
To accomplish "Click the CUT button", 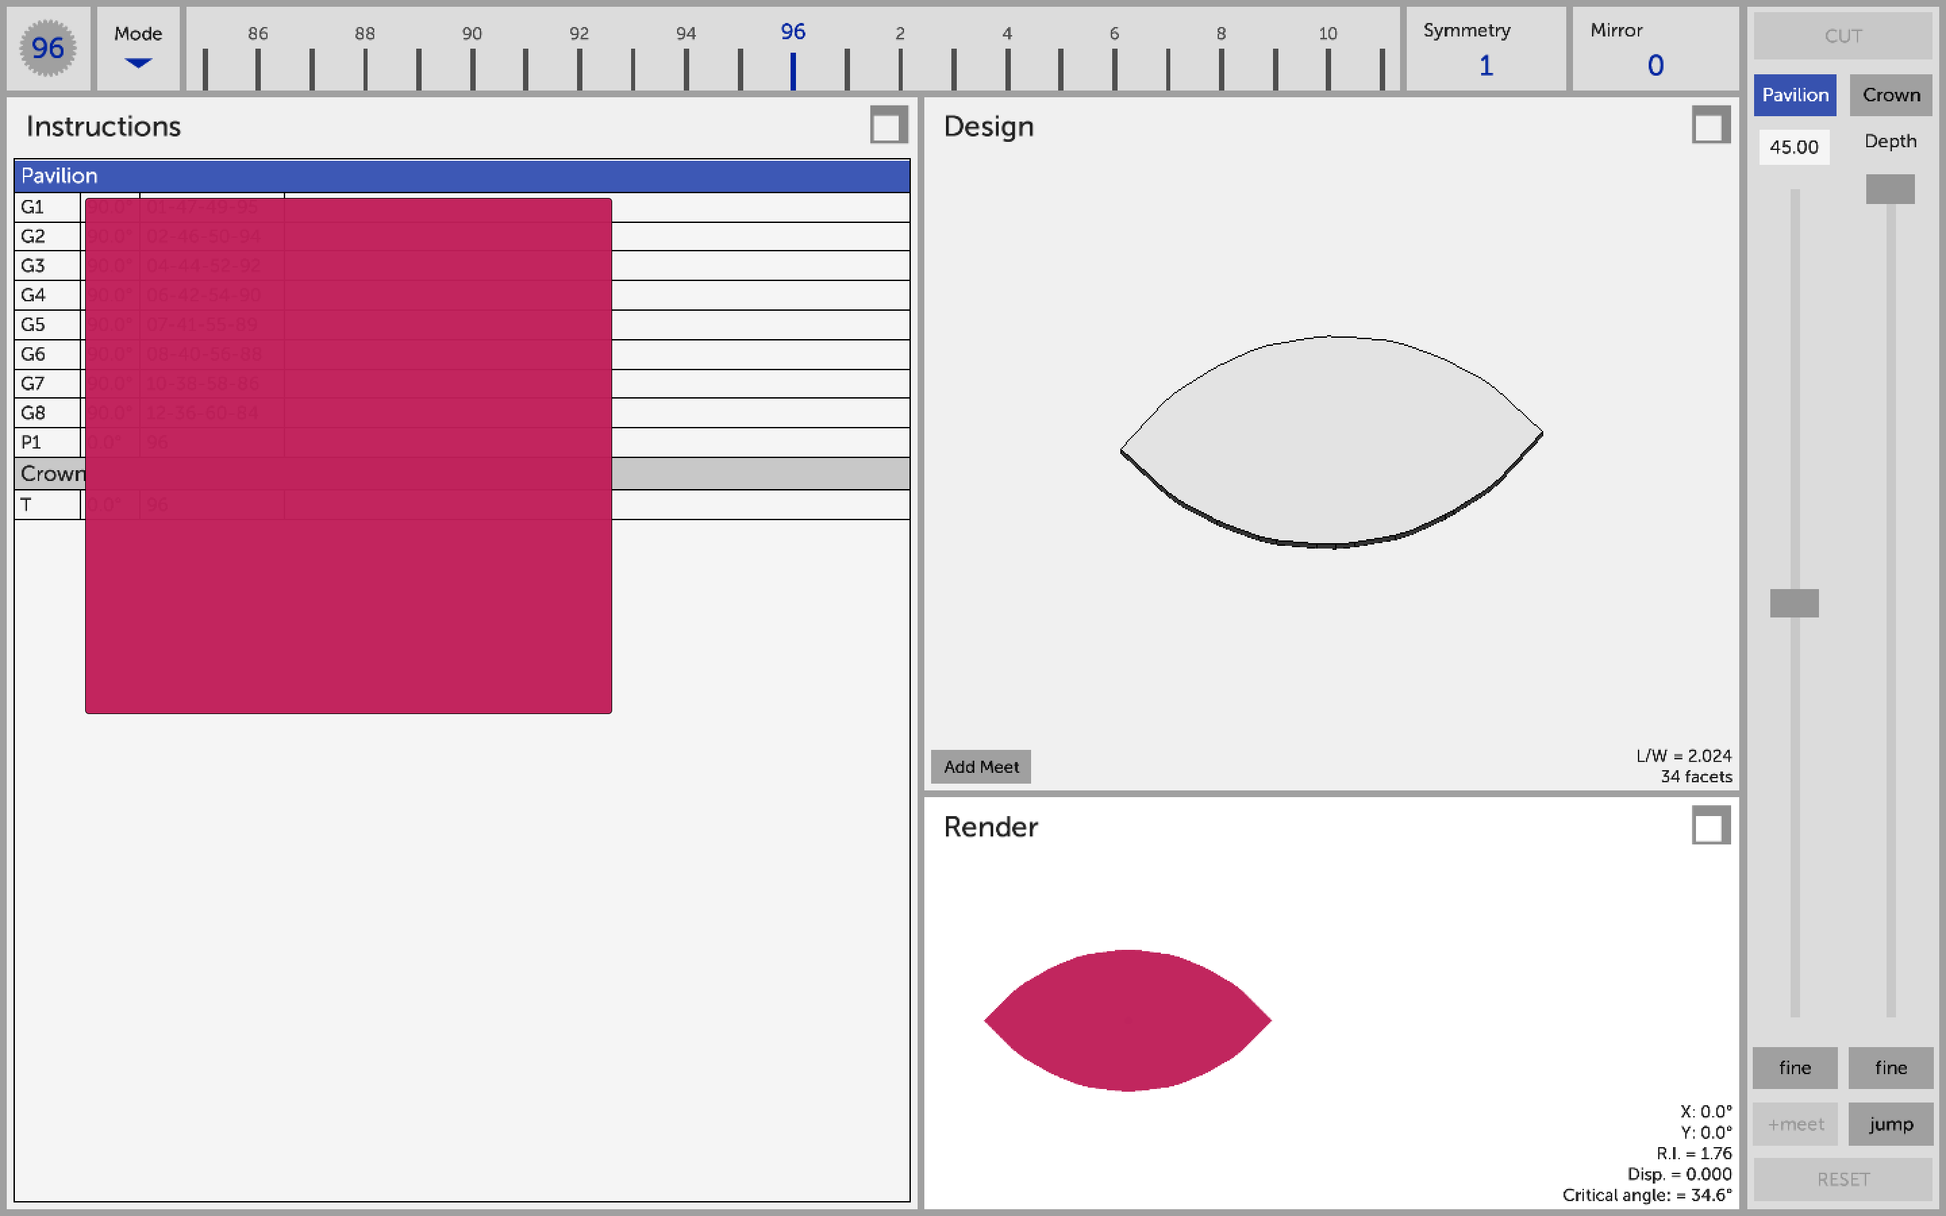I will (1842, 36).
